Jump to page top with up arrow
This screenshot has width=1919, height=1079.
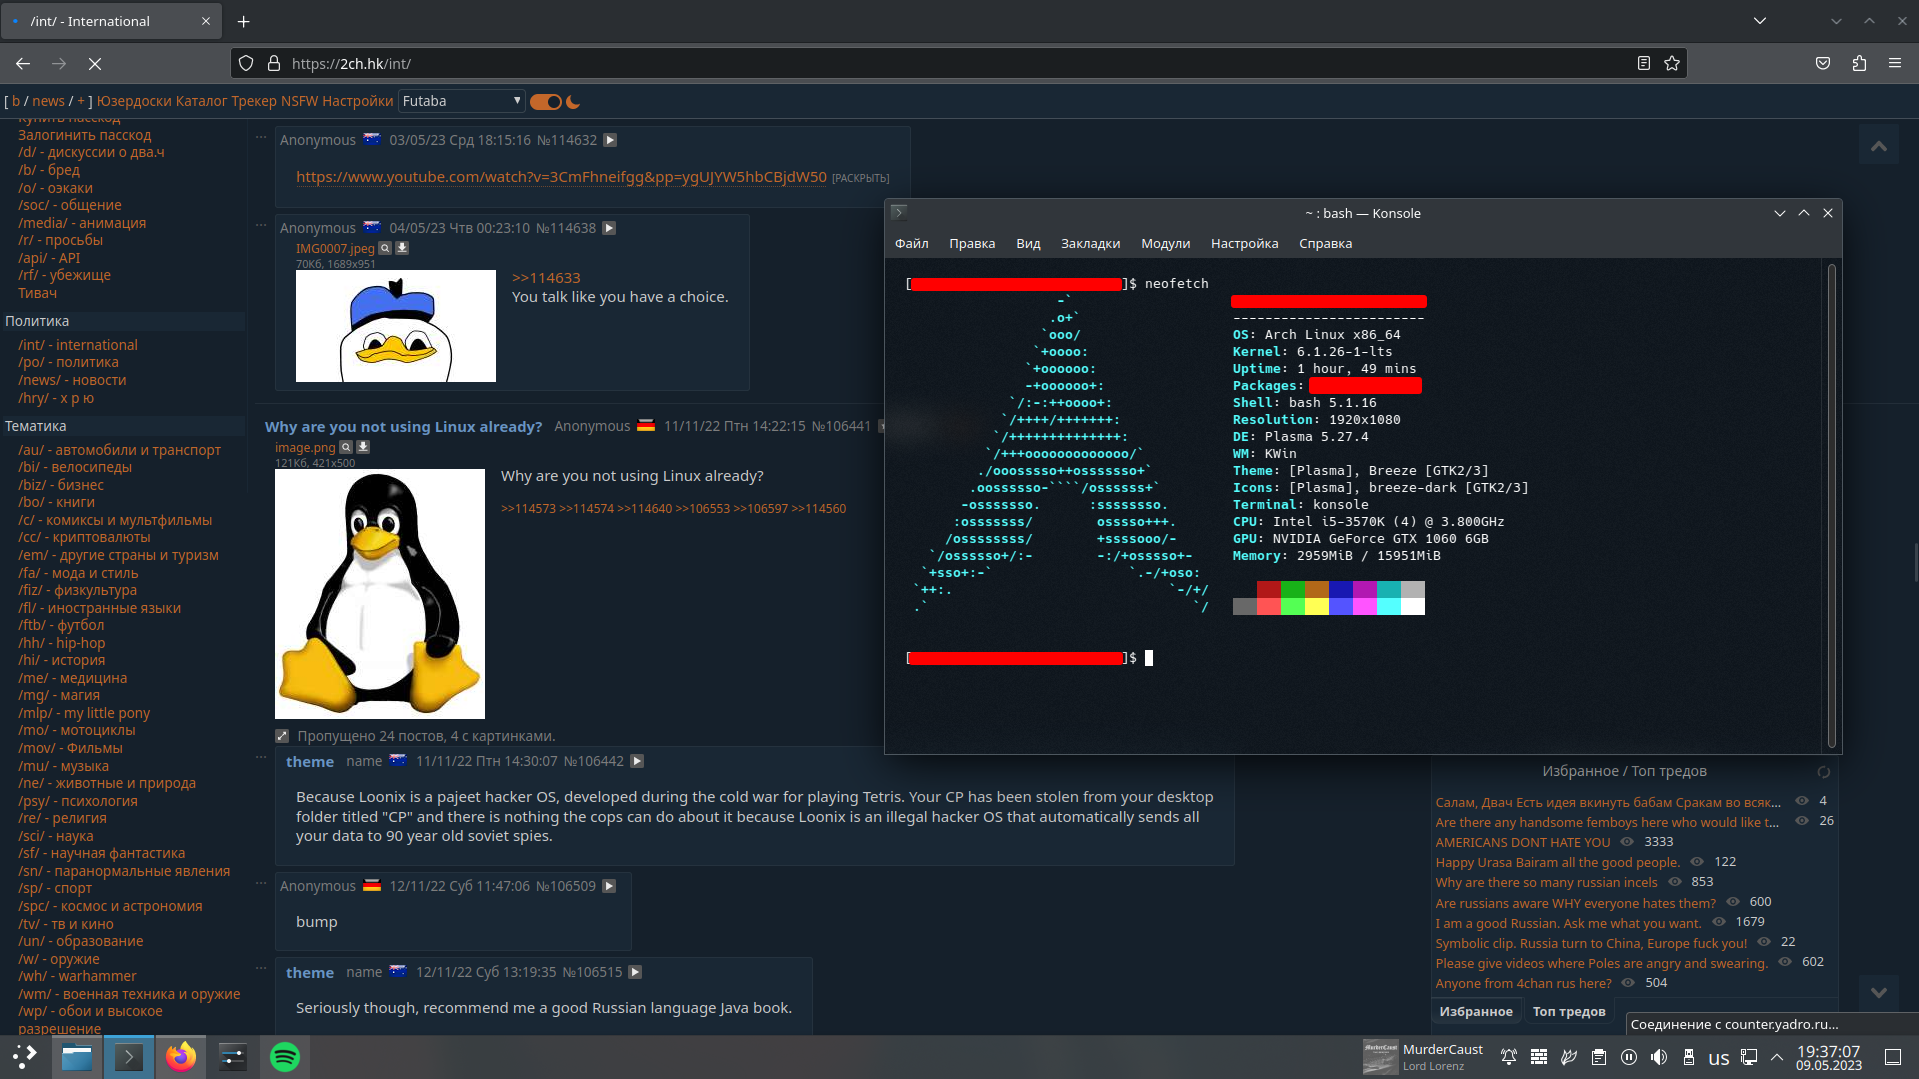point(1879,147)
